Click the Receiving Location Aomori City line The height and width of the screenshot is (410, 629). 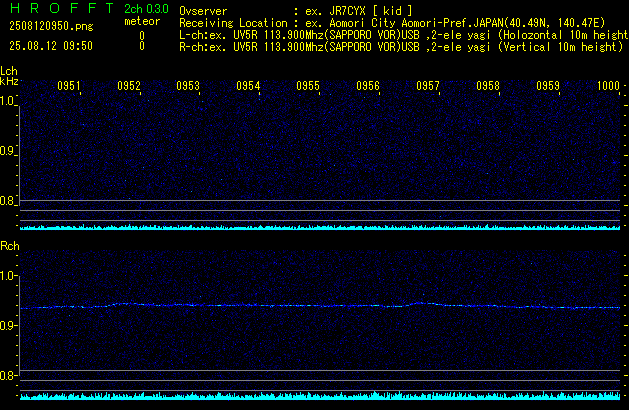coord(392,23)
